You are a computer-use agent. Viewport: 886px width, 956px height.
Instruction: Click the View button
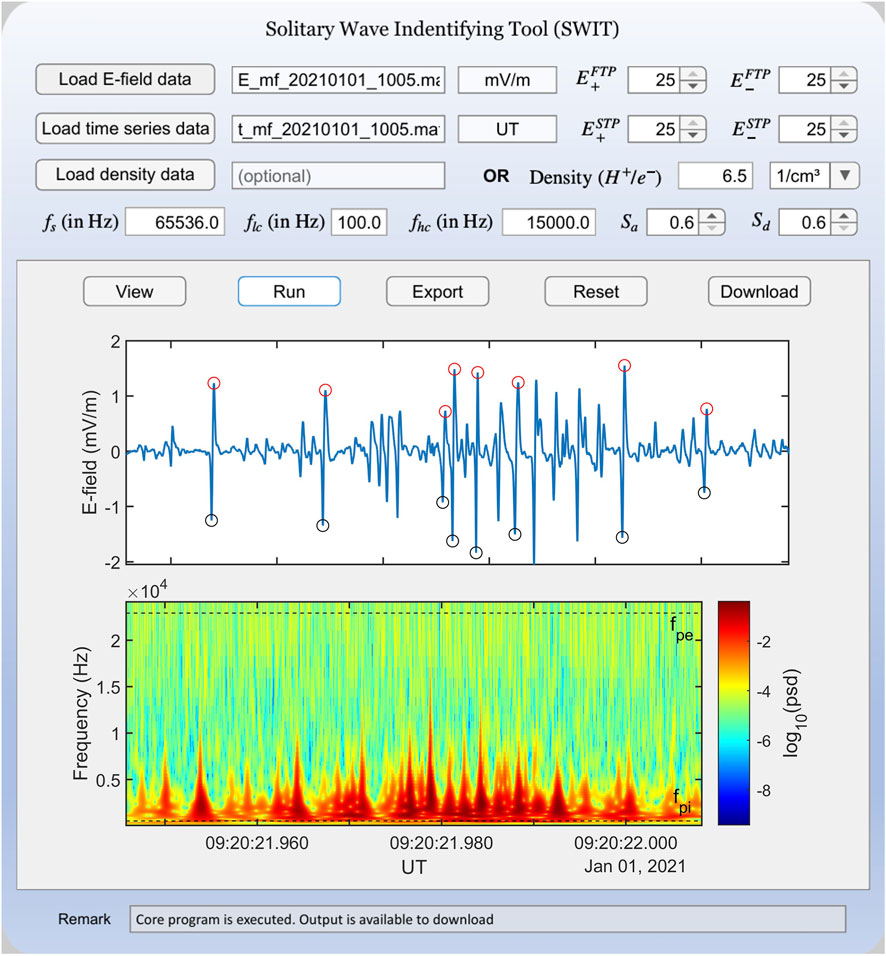134,292
